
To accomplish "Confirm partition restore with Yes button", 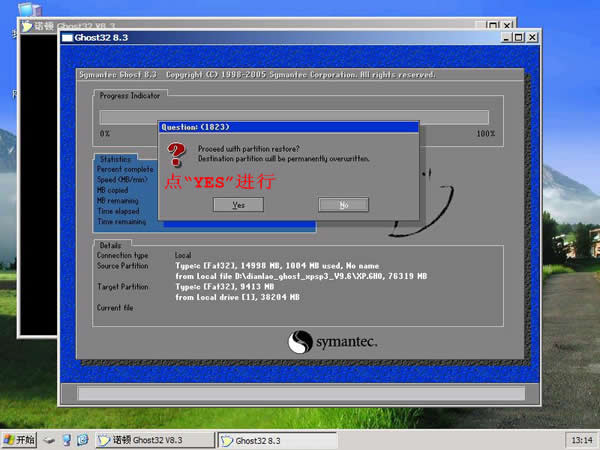I will coord(238,205).
